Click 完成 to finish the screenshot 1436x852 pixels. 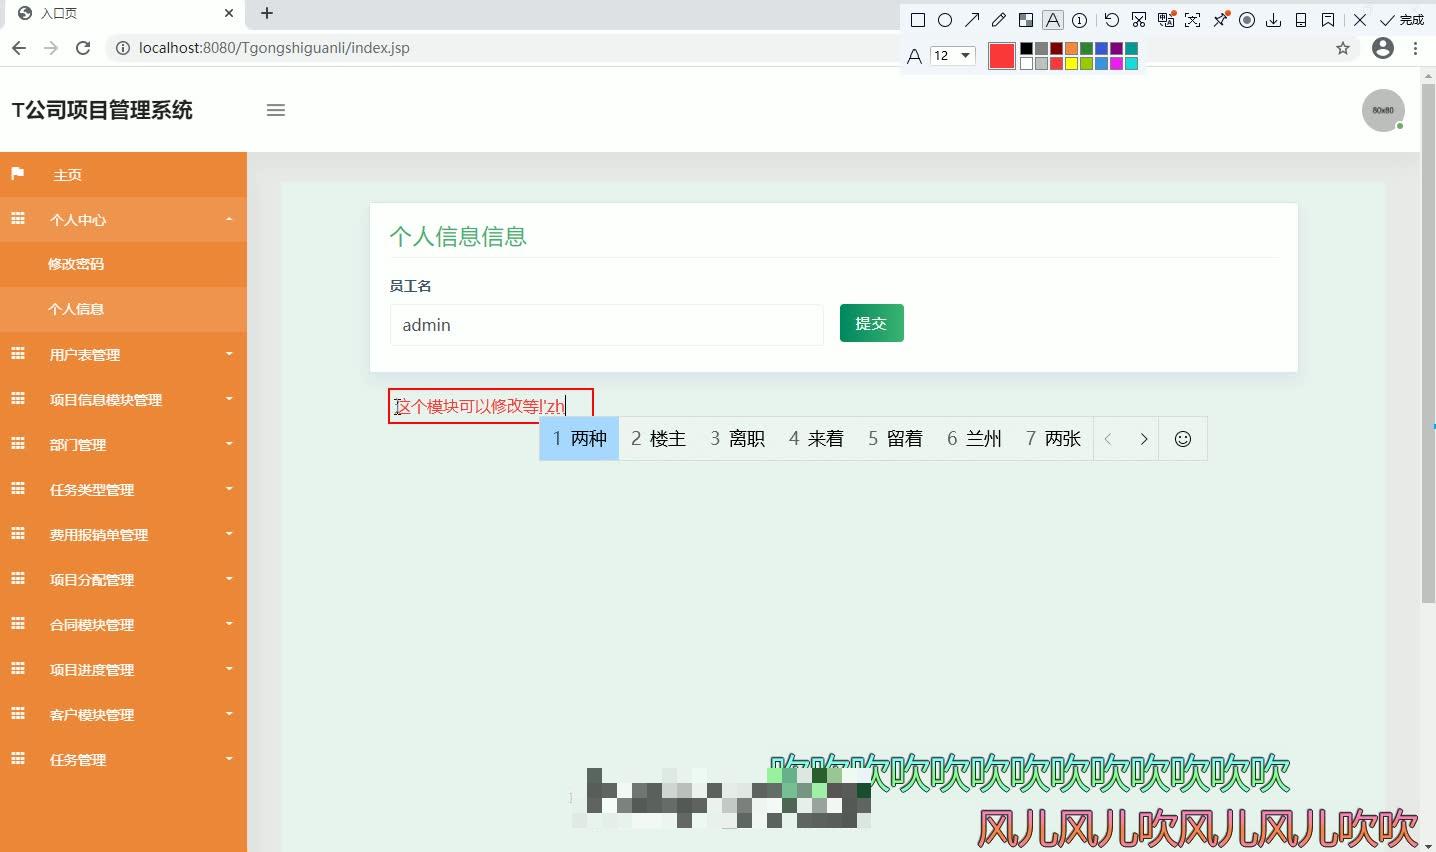pyautogui.click(x=1411, y=19)
